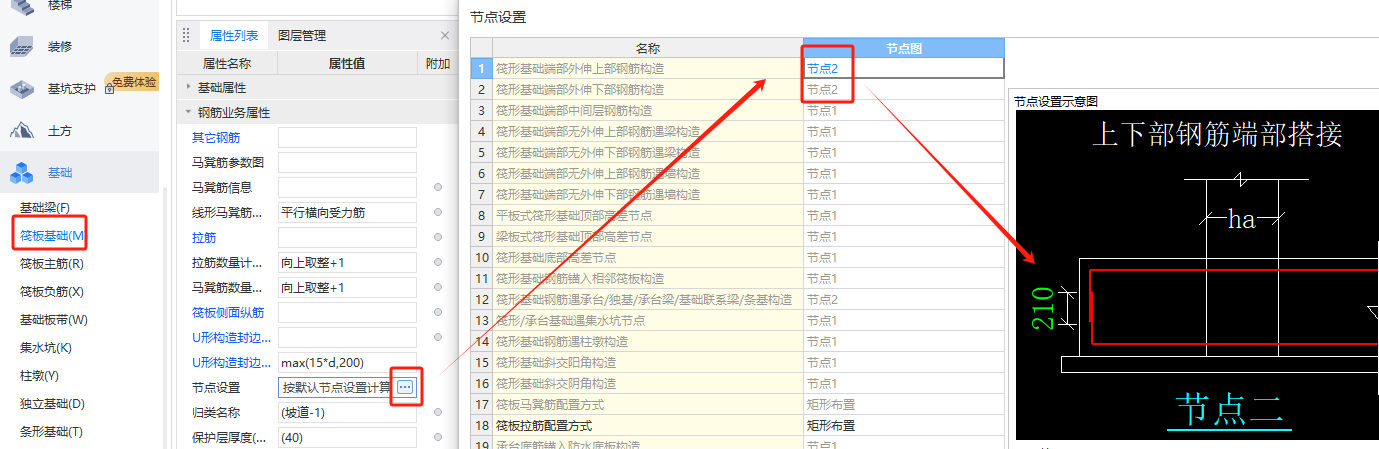Click the 马凳筋信息 value field

[347, 187]
